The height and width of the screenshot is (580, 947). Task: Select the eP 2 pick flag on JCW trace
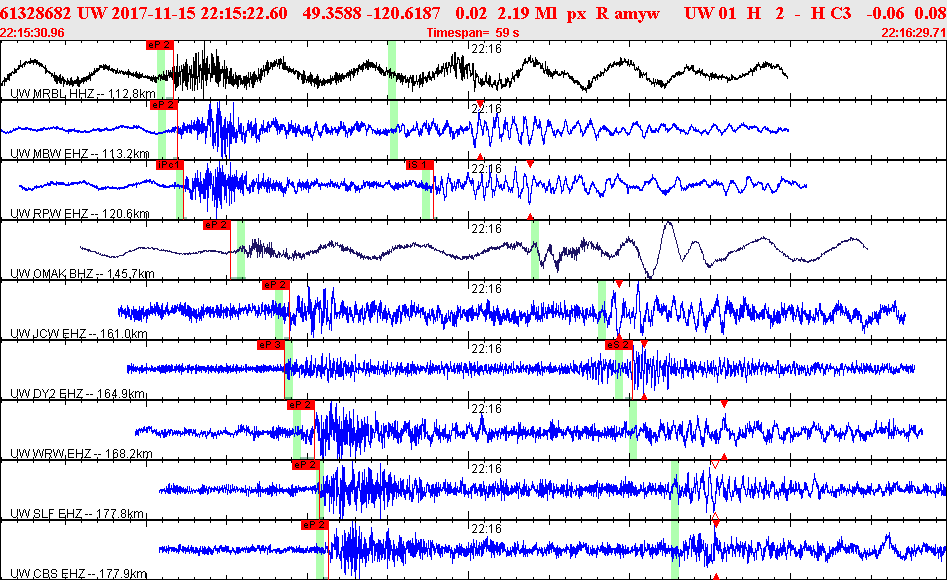coord(276,285)
